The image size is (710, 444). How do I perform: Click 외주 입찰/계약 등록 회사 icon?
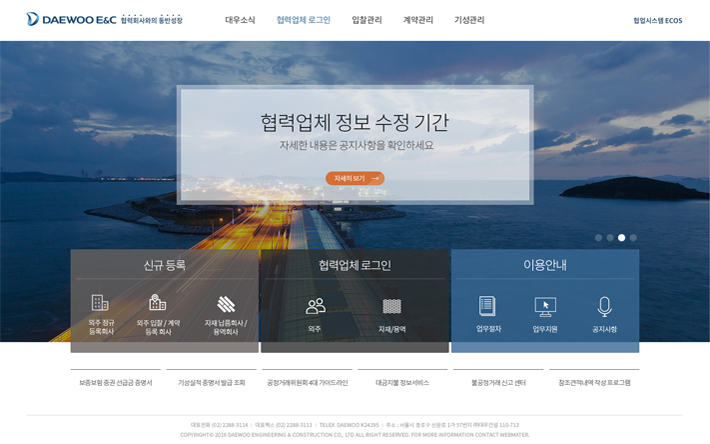(x=157, y=302)
